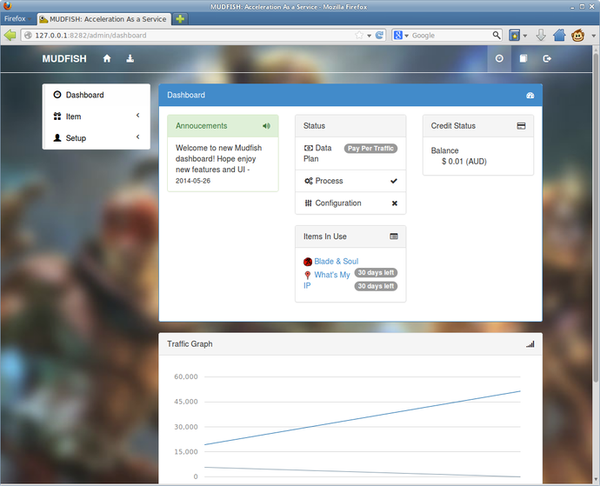Click the list icon in Items In Use header

(394, 236)
